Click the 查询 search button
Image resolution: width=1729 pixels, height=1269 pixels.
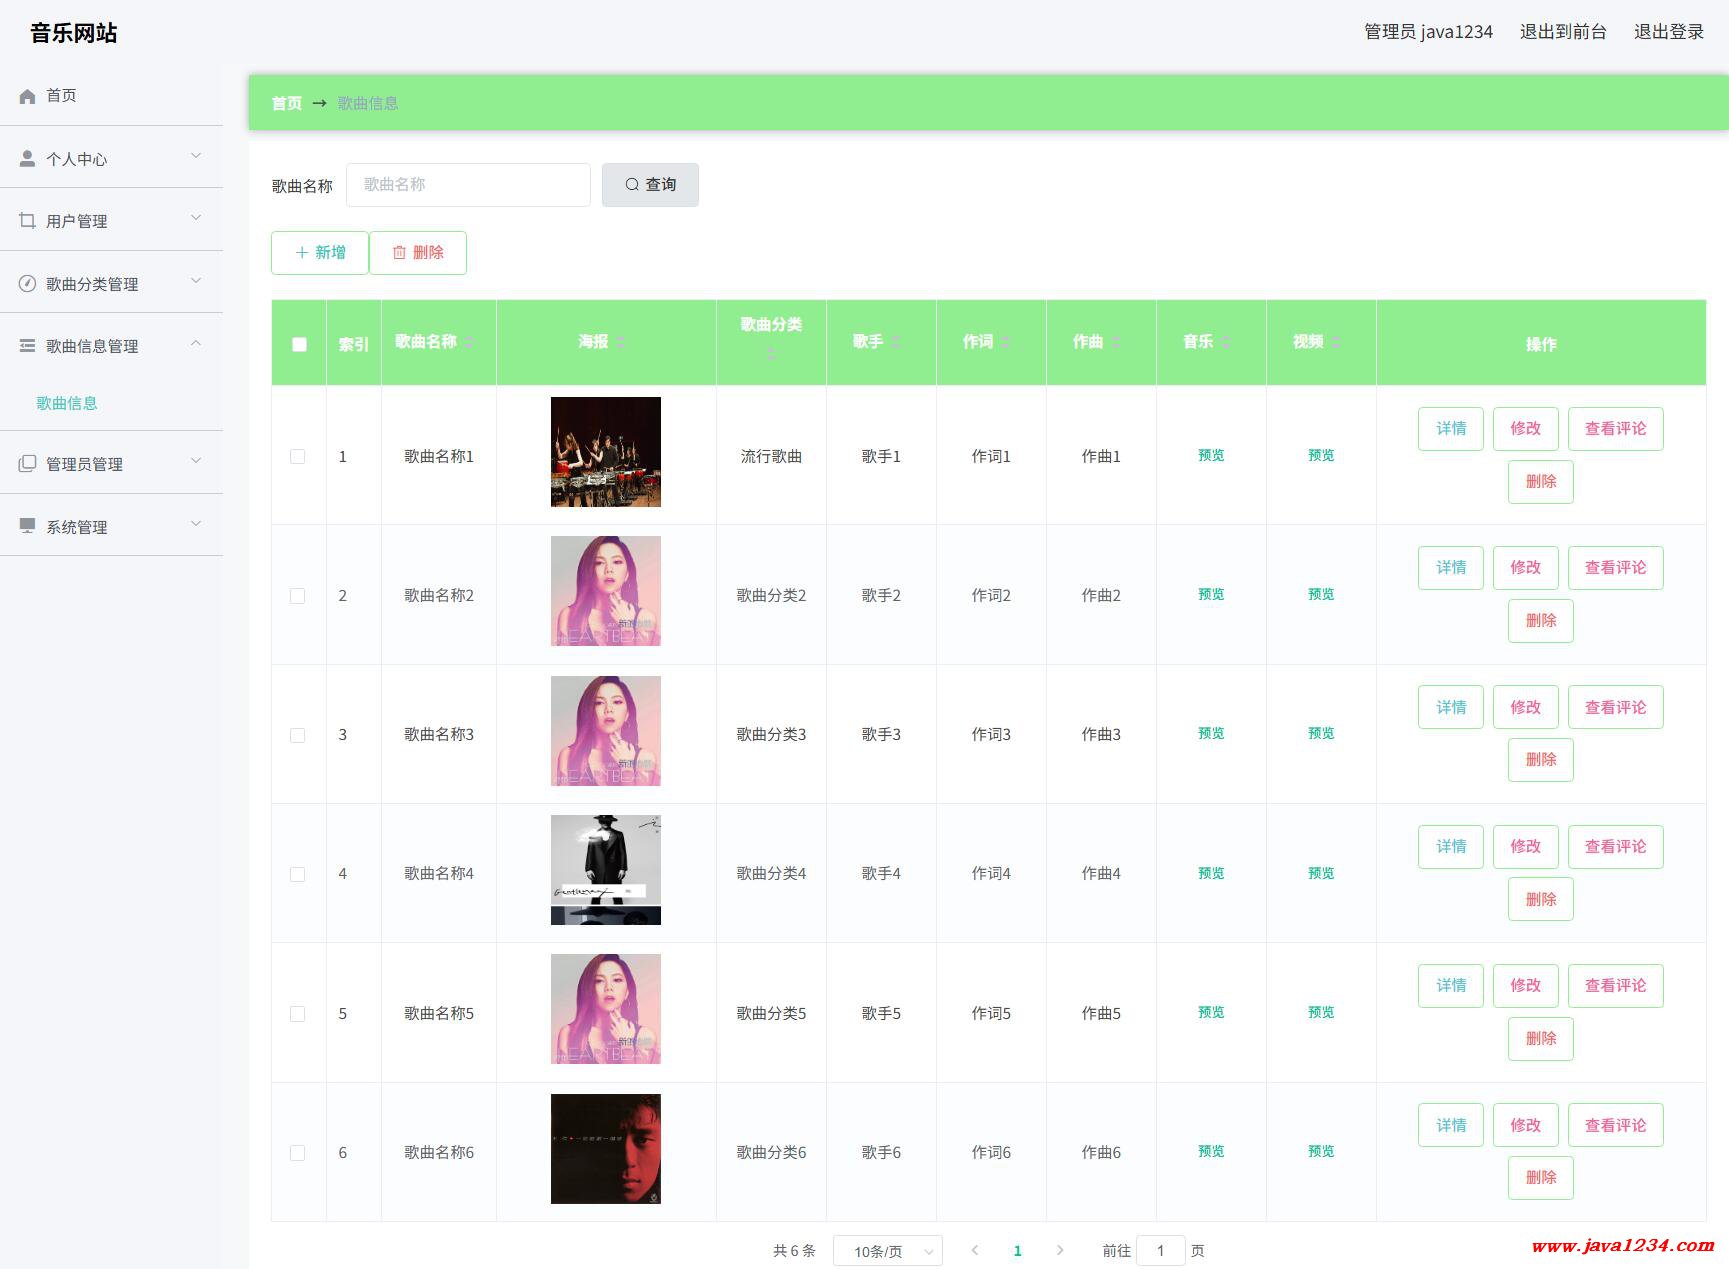[650, 185]
